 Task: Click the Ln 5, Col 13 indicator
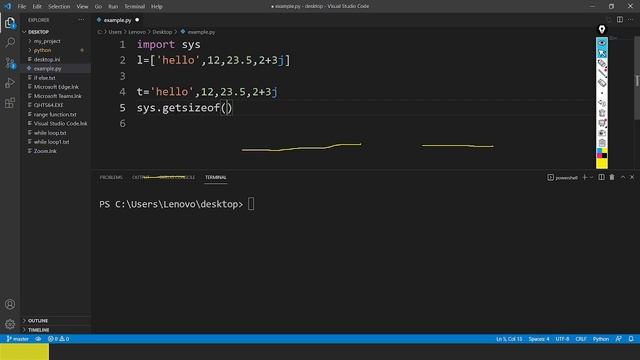click(x=509, y=339)
